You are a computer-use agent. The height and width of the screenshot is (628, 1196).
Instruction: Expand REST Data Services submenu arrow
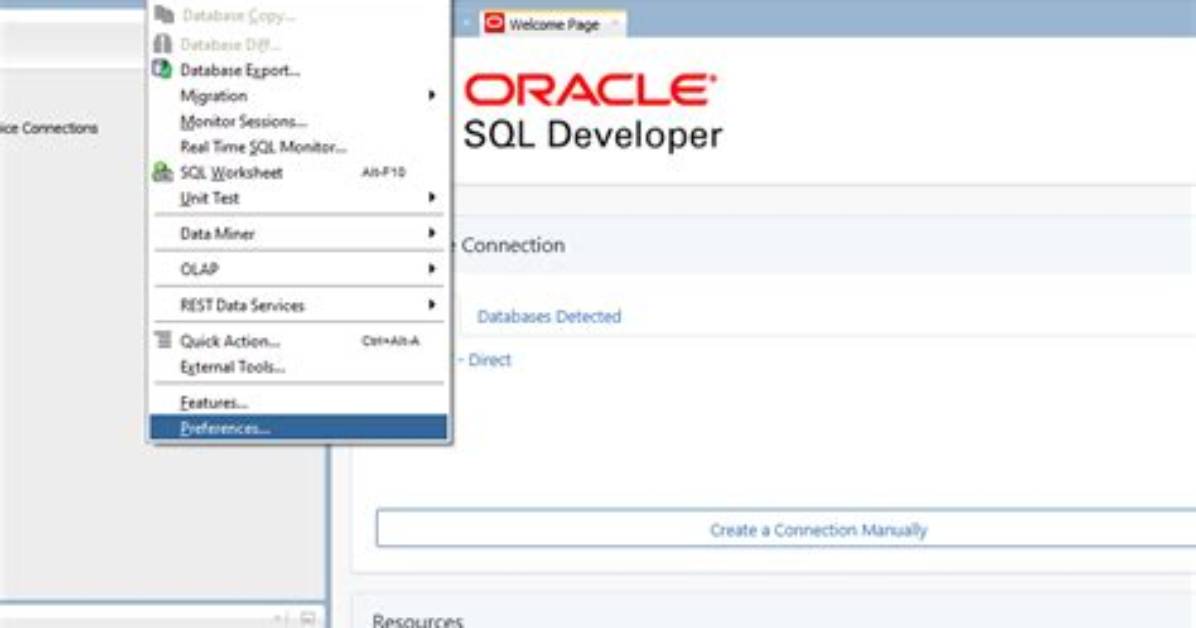(x=432, y=304)
